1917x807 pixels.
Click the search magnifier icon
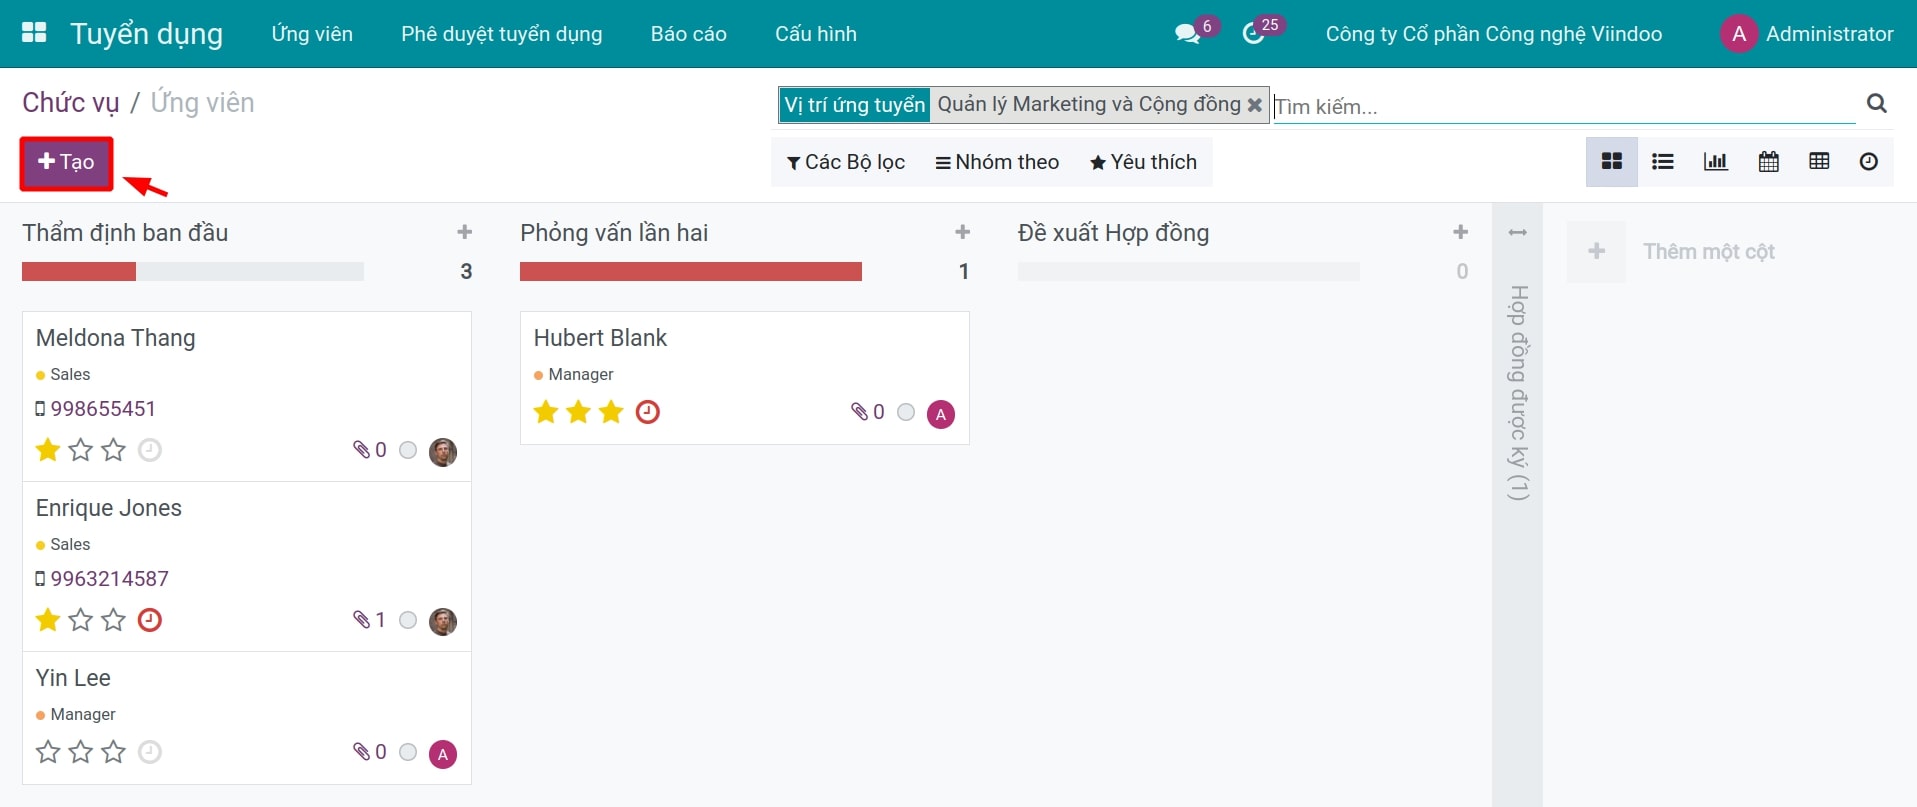[1876, 103]
